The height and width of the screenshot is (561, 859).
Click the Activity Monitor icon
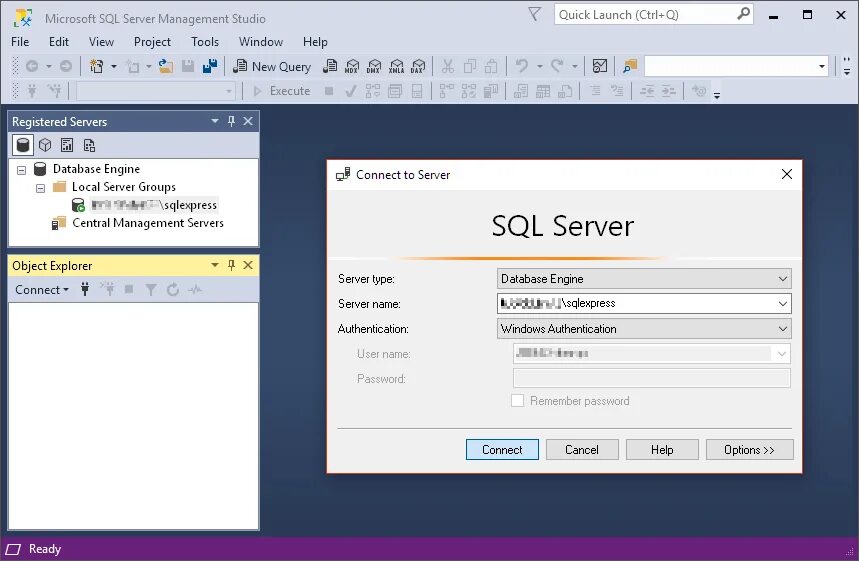tap(600, 66)
